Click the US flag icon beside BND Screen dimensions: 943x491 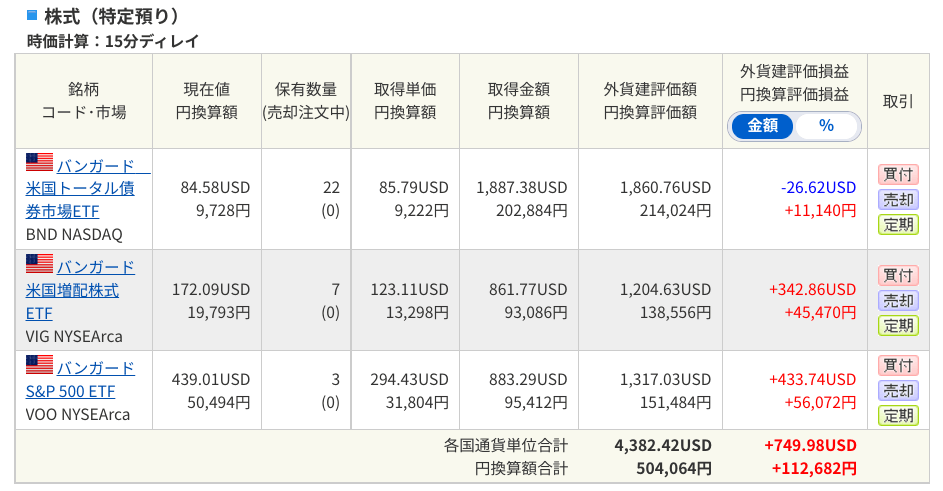tap(39, 162)
